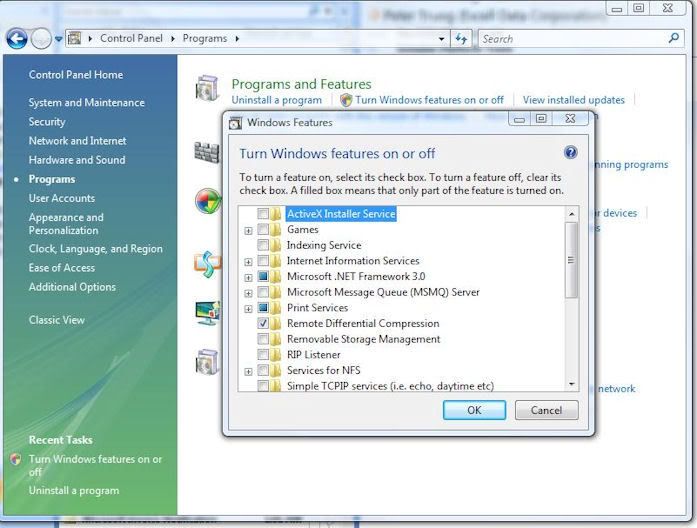The image size is (697, 528).
Task: Click recent task Turn Windows features on or off
Action: tap(95, 465)
